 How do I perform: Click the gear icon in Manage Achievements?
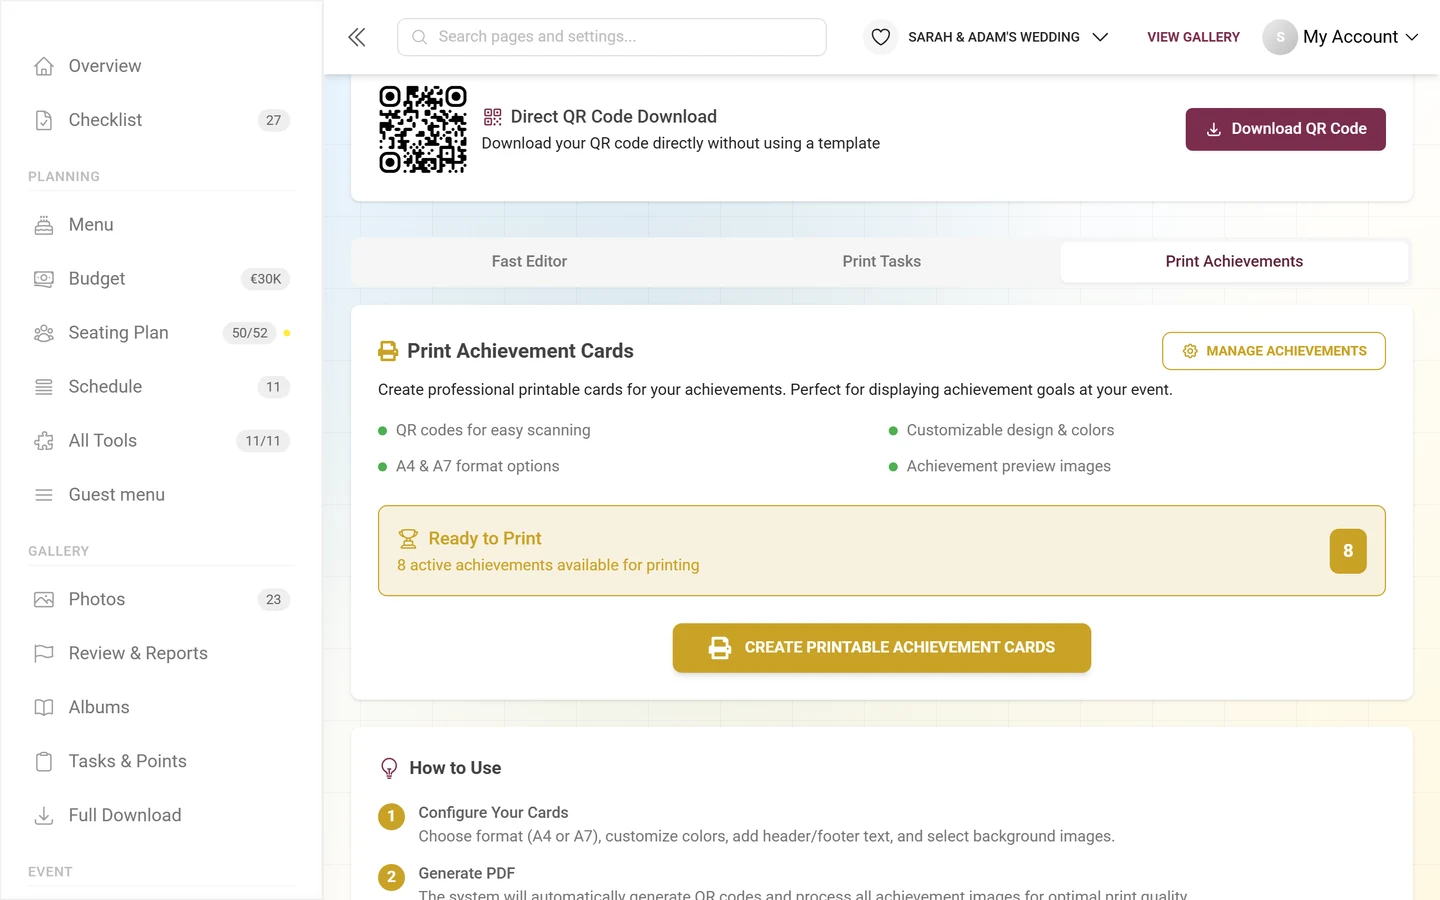click(x=1190, y=351)
